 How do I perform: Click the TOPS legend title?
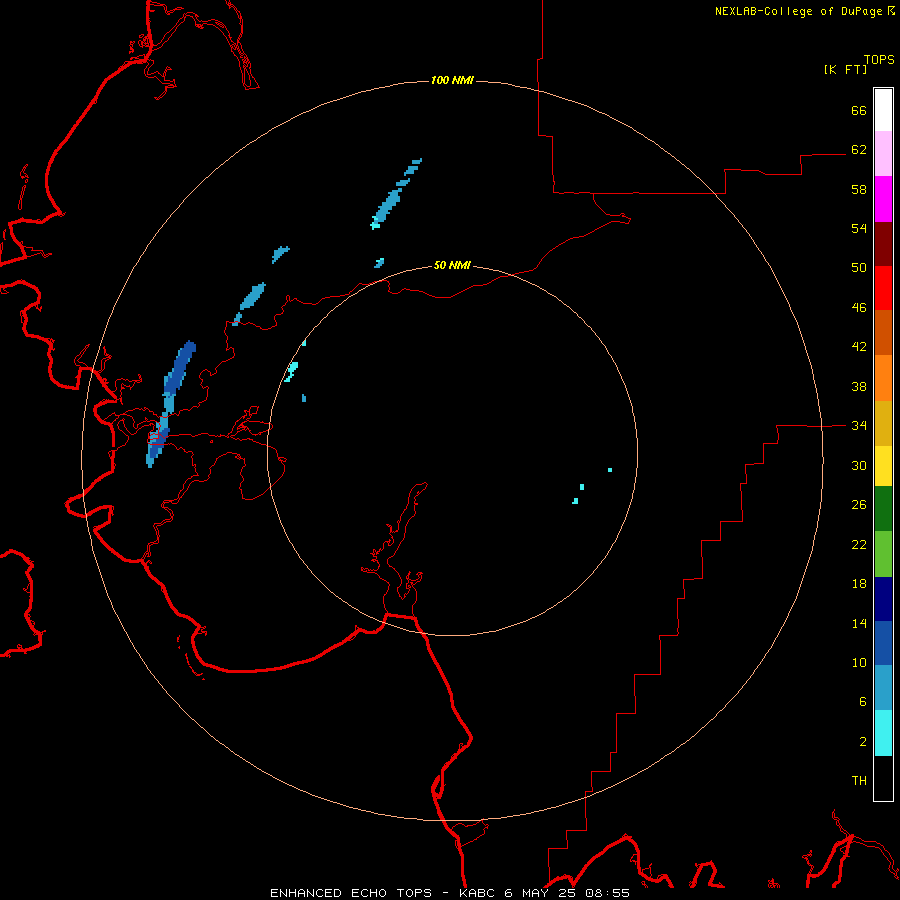pyautogui.click(x=879, y=59)
